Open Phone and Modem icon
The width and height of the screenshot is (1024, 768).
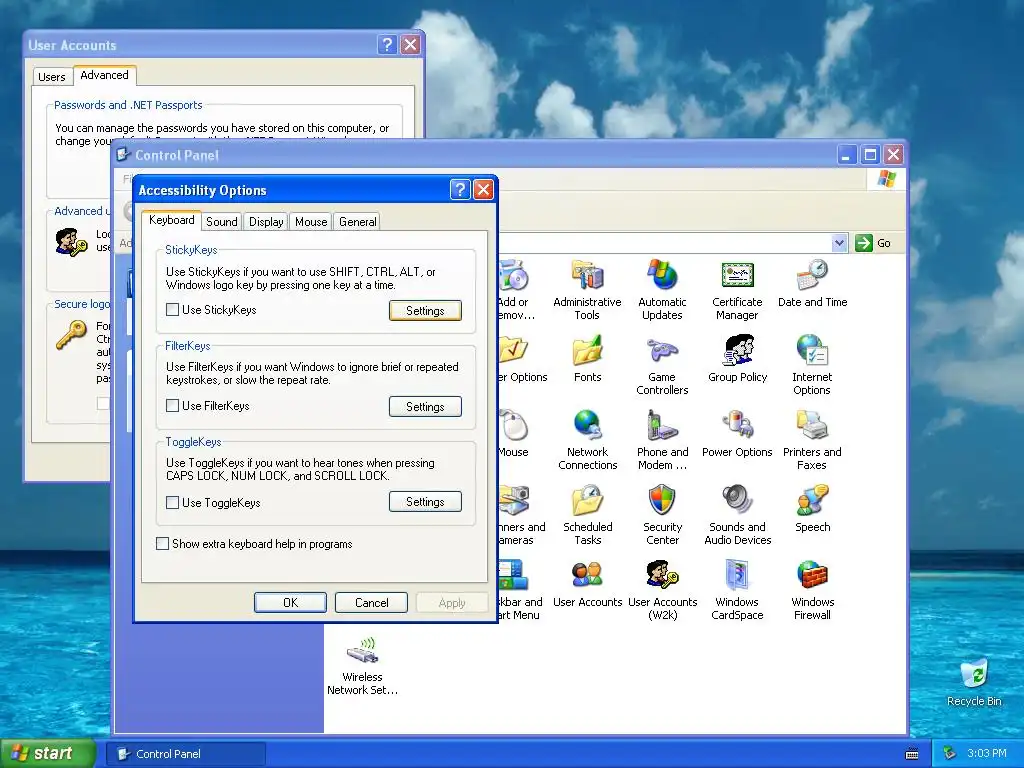pos(662,440)
